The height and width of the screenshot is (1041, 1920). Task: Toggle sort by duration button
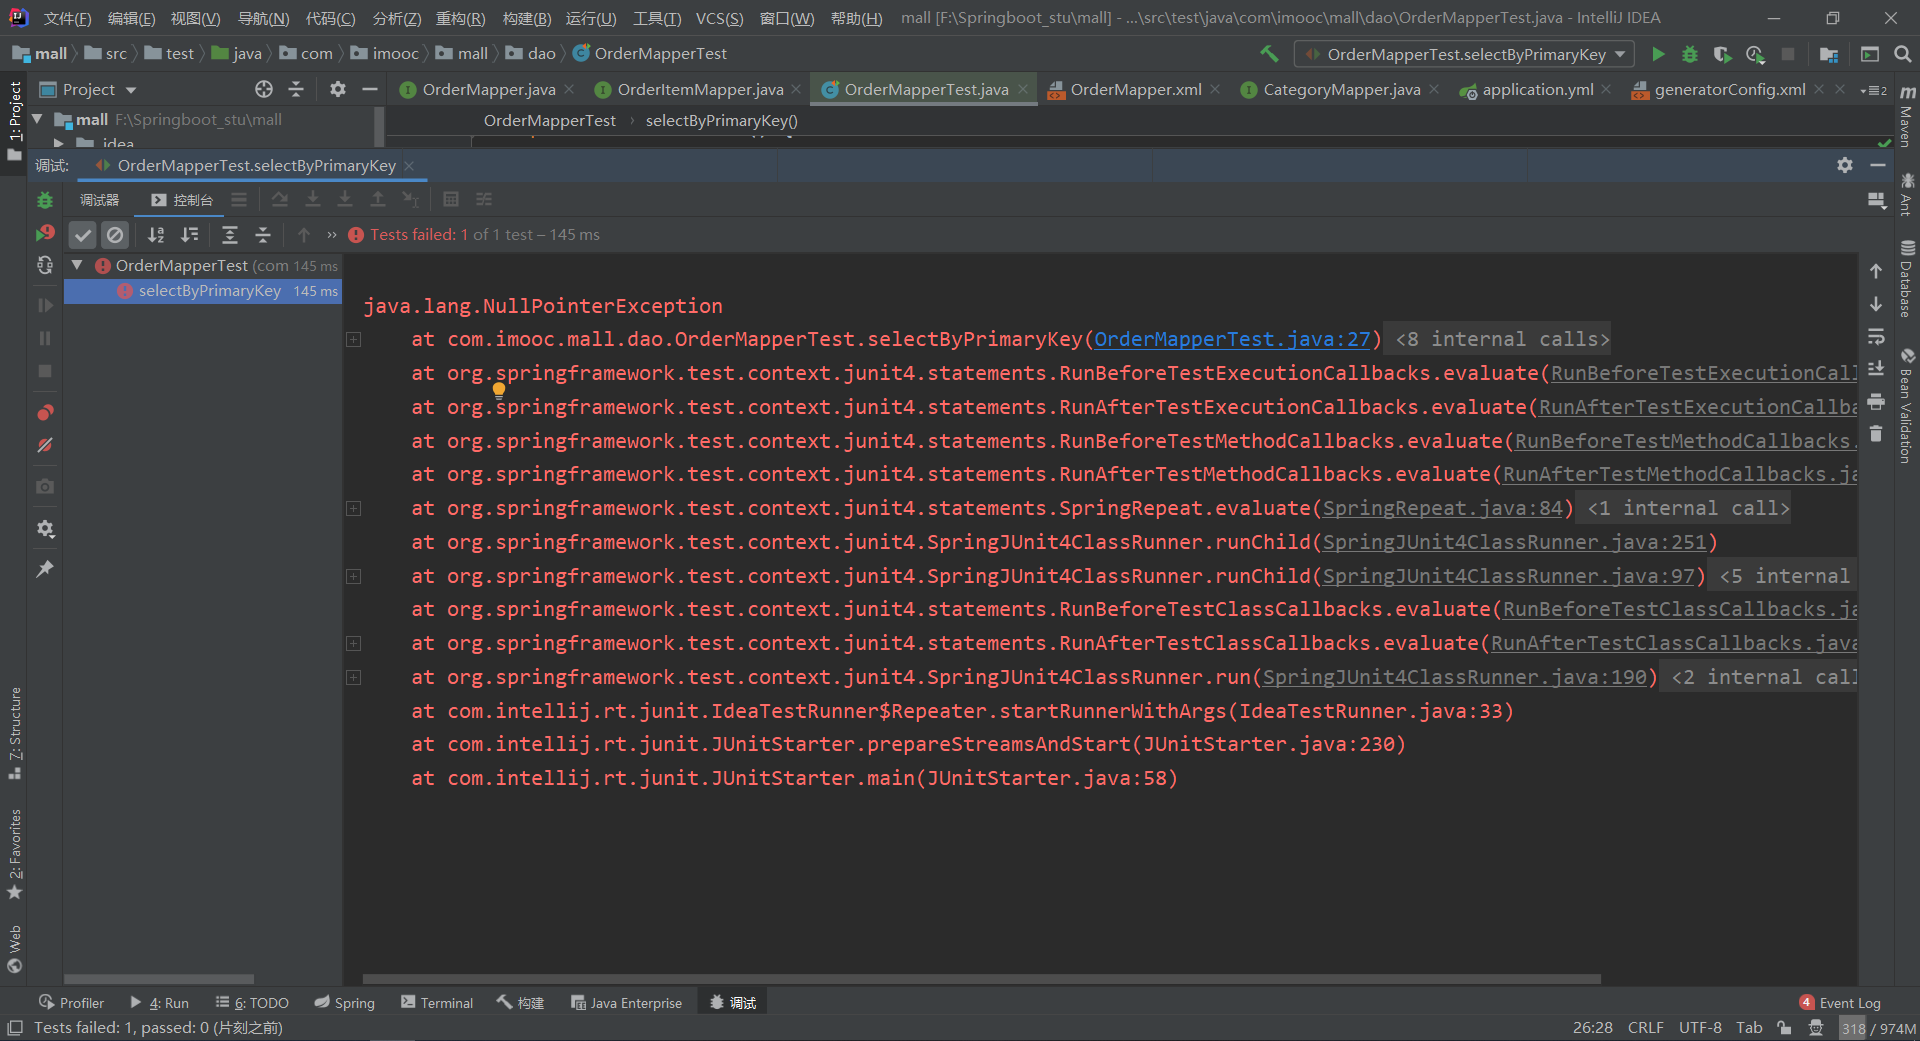[x=189, y=235]
